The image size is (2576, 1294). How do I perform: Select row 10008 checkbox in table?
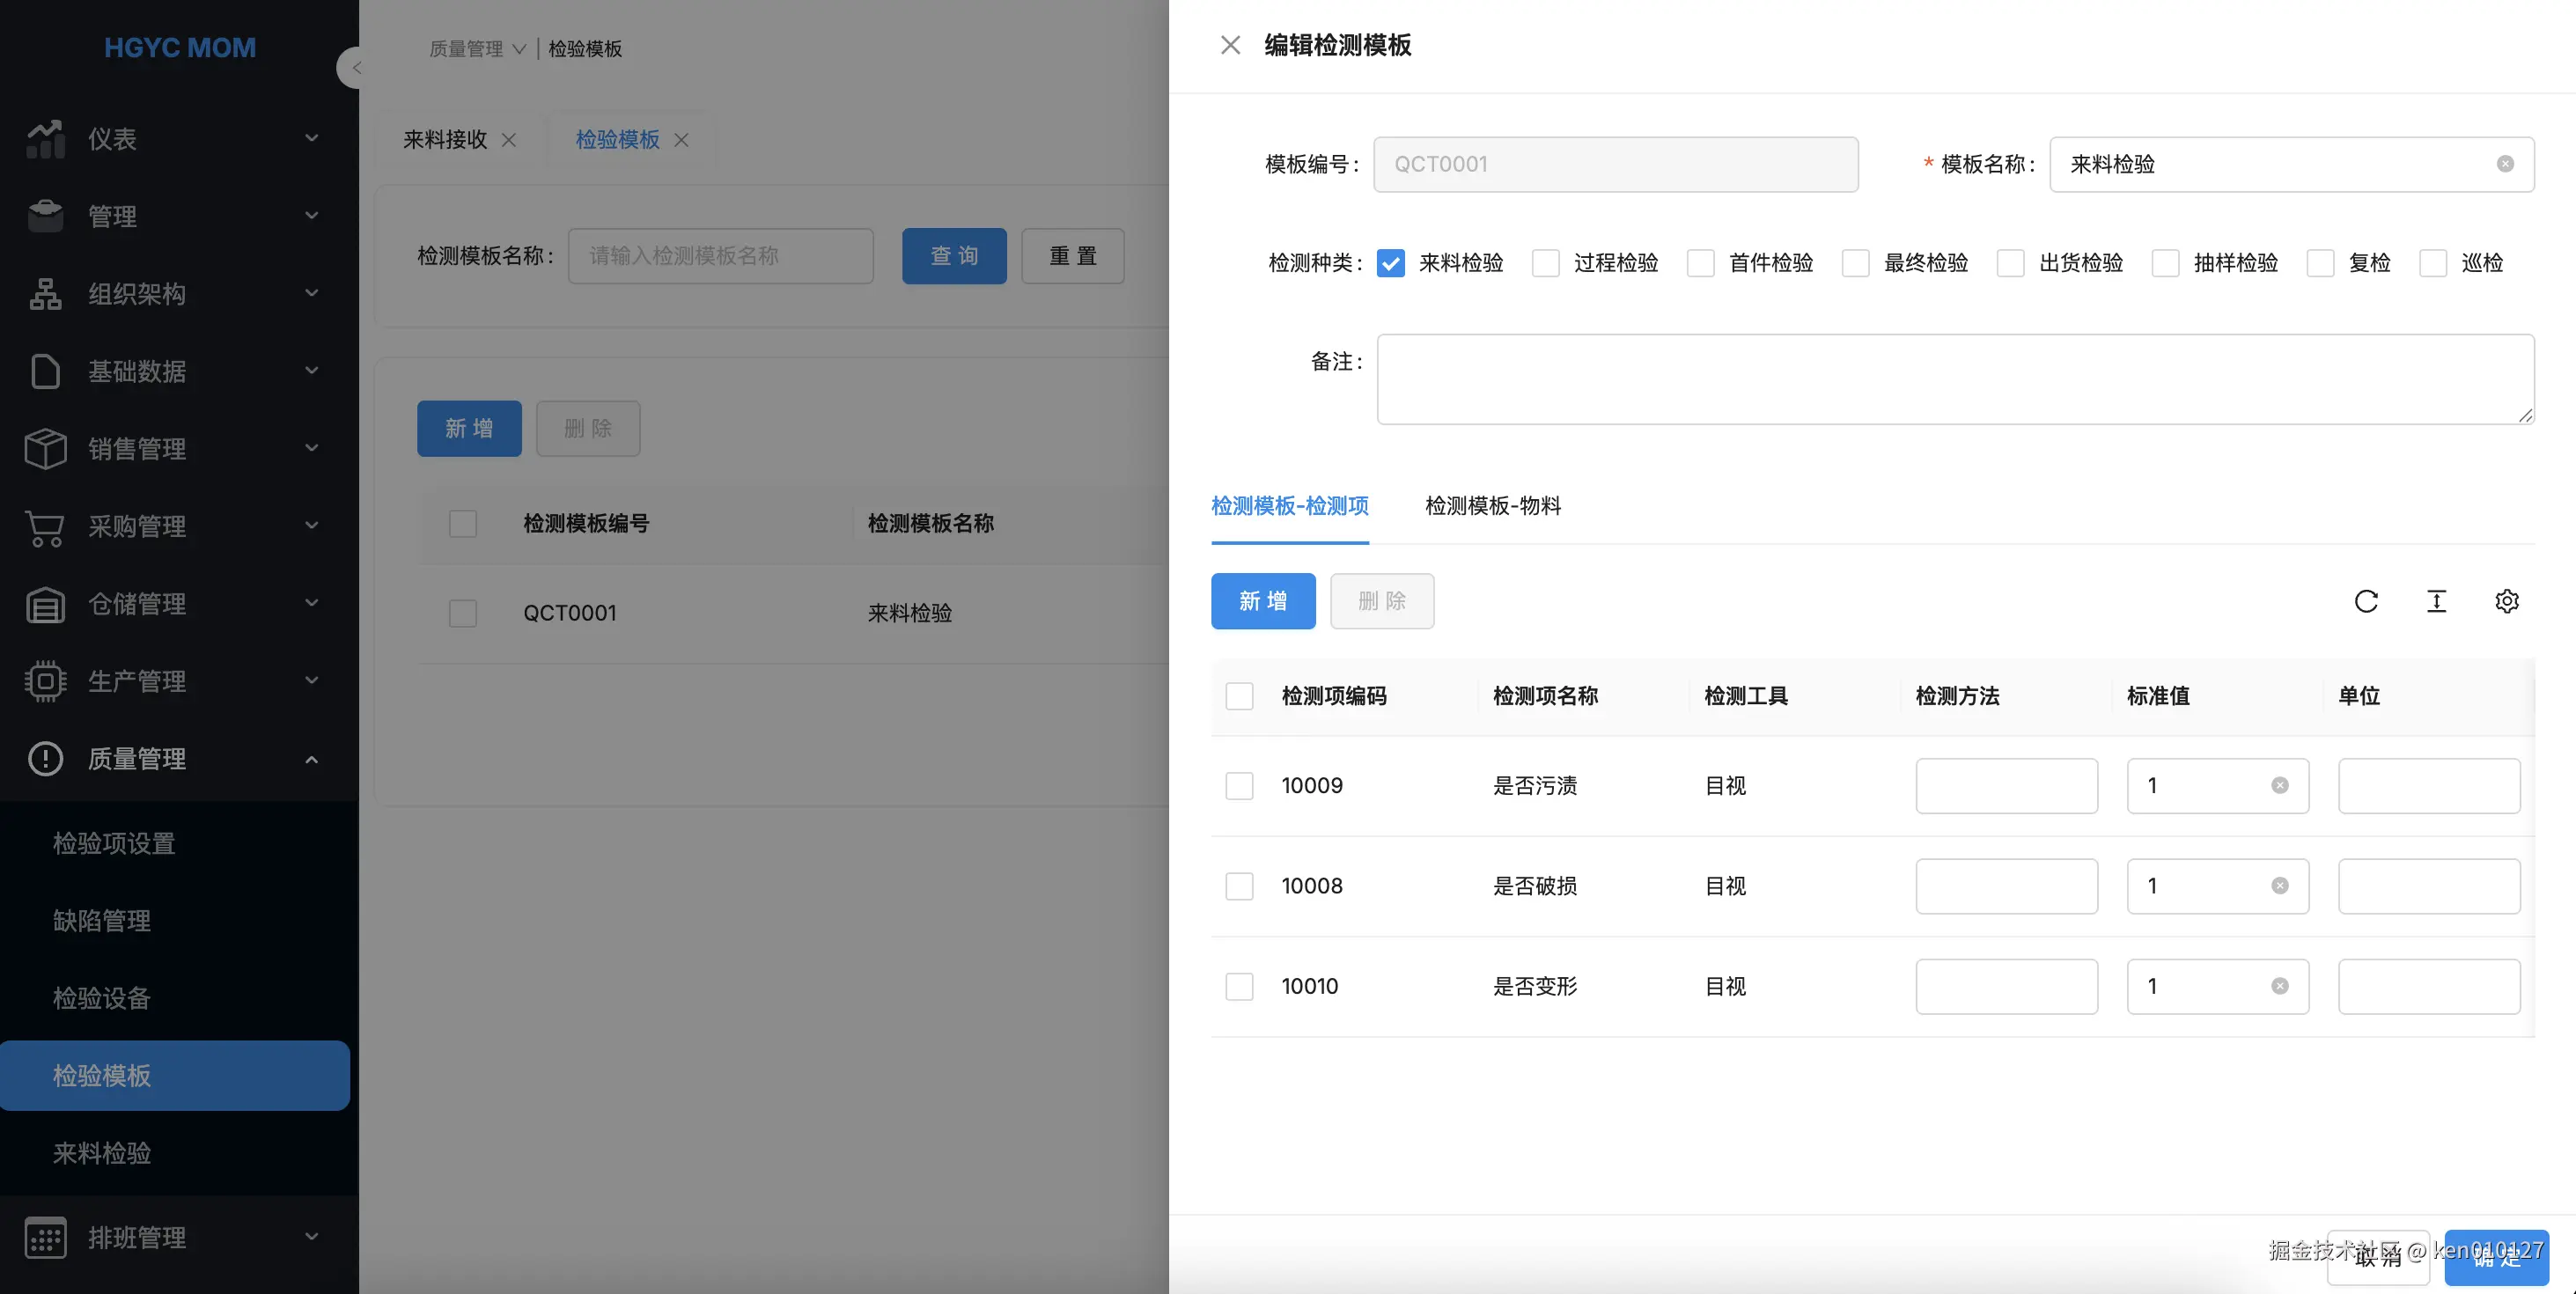pos(1239,886)
